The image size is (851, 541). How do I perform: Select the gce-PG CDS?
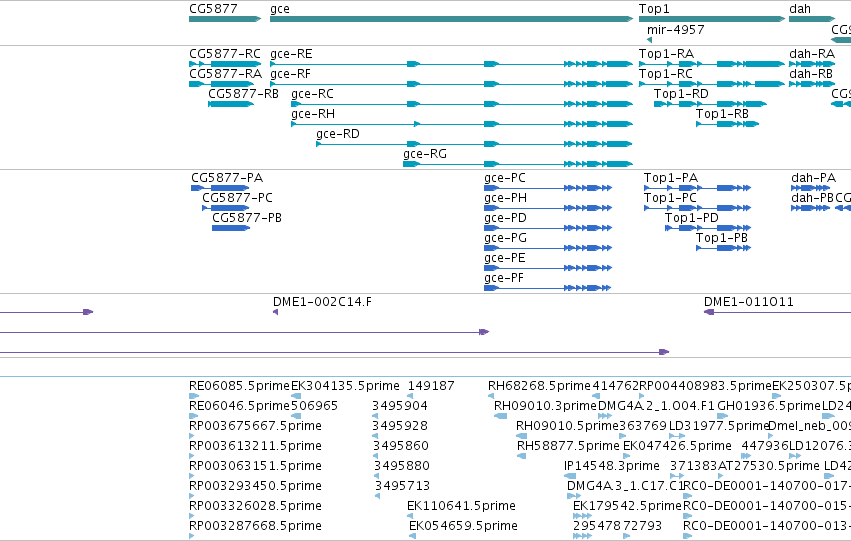click(548, 248)
